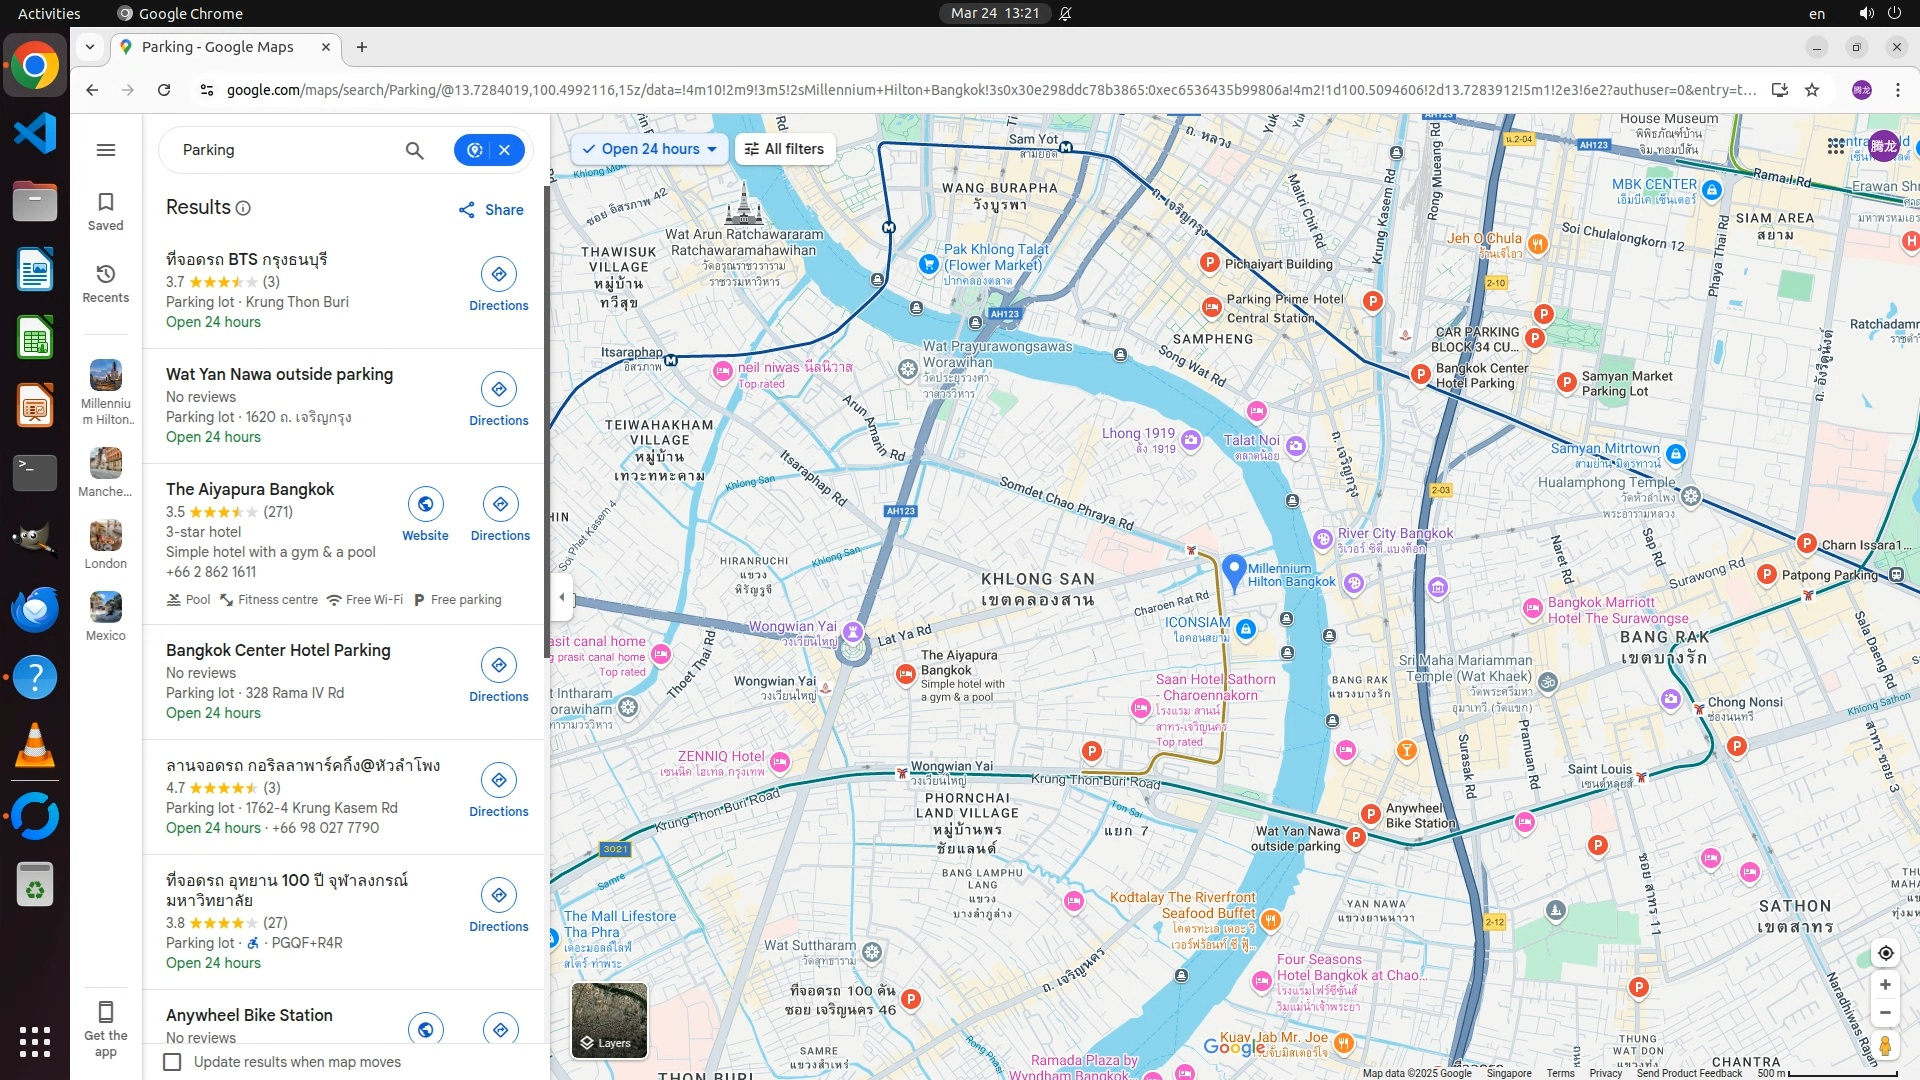The height and width of the screenshot is (1080, 1920).
Task: Open the Chrome tab search dropdown
Action: pos(90,47)
